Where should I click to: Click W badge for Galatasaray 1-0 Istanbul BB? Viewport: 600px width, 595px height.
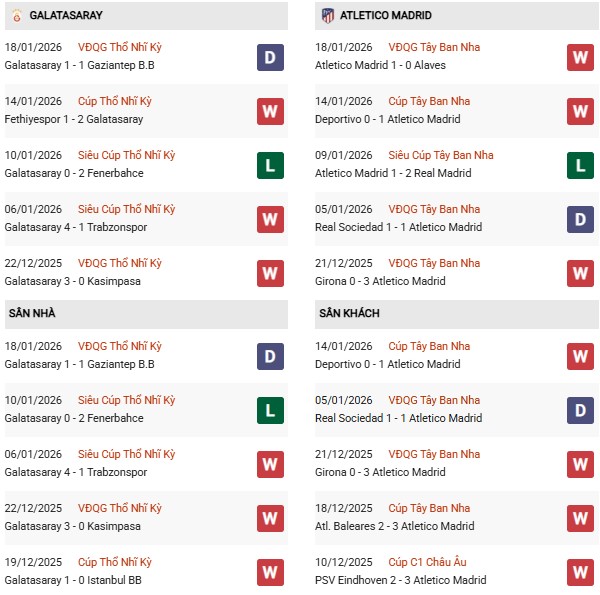[270, 572]
